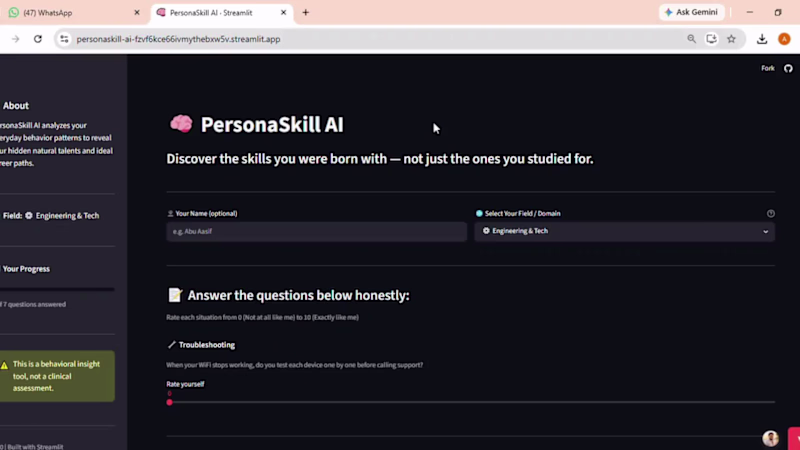
Task: Click the Ask Gemini button
Action: pyautogui.click(x=691, y=12)
